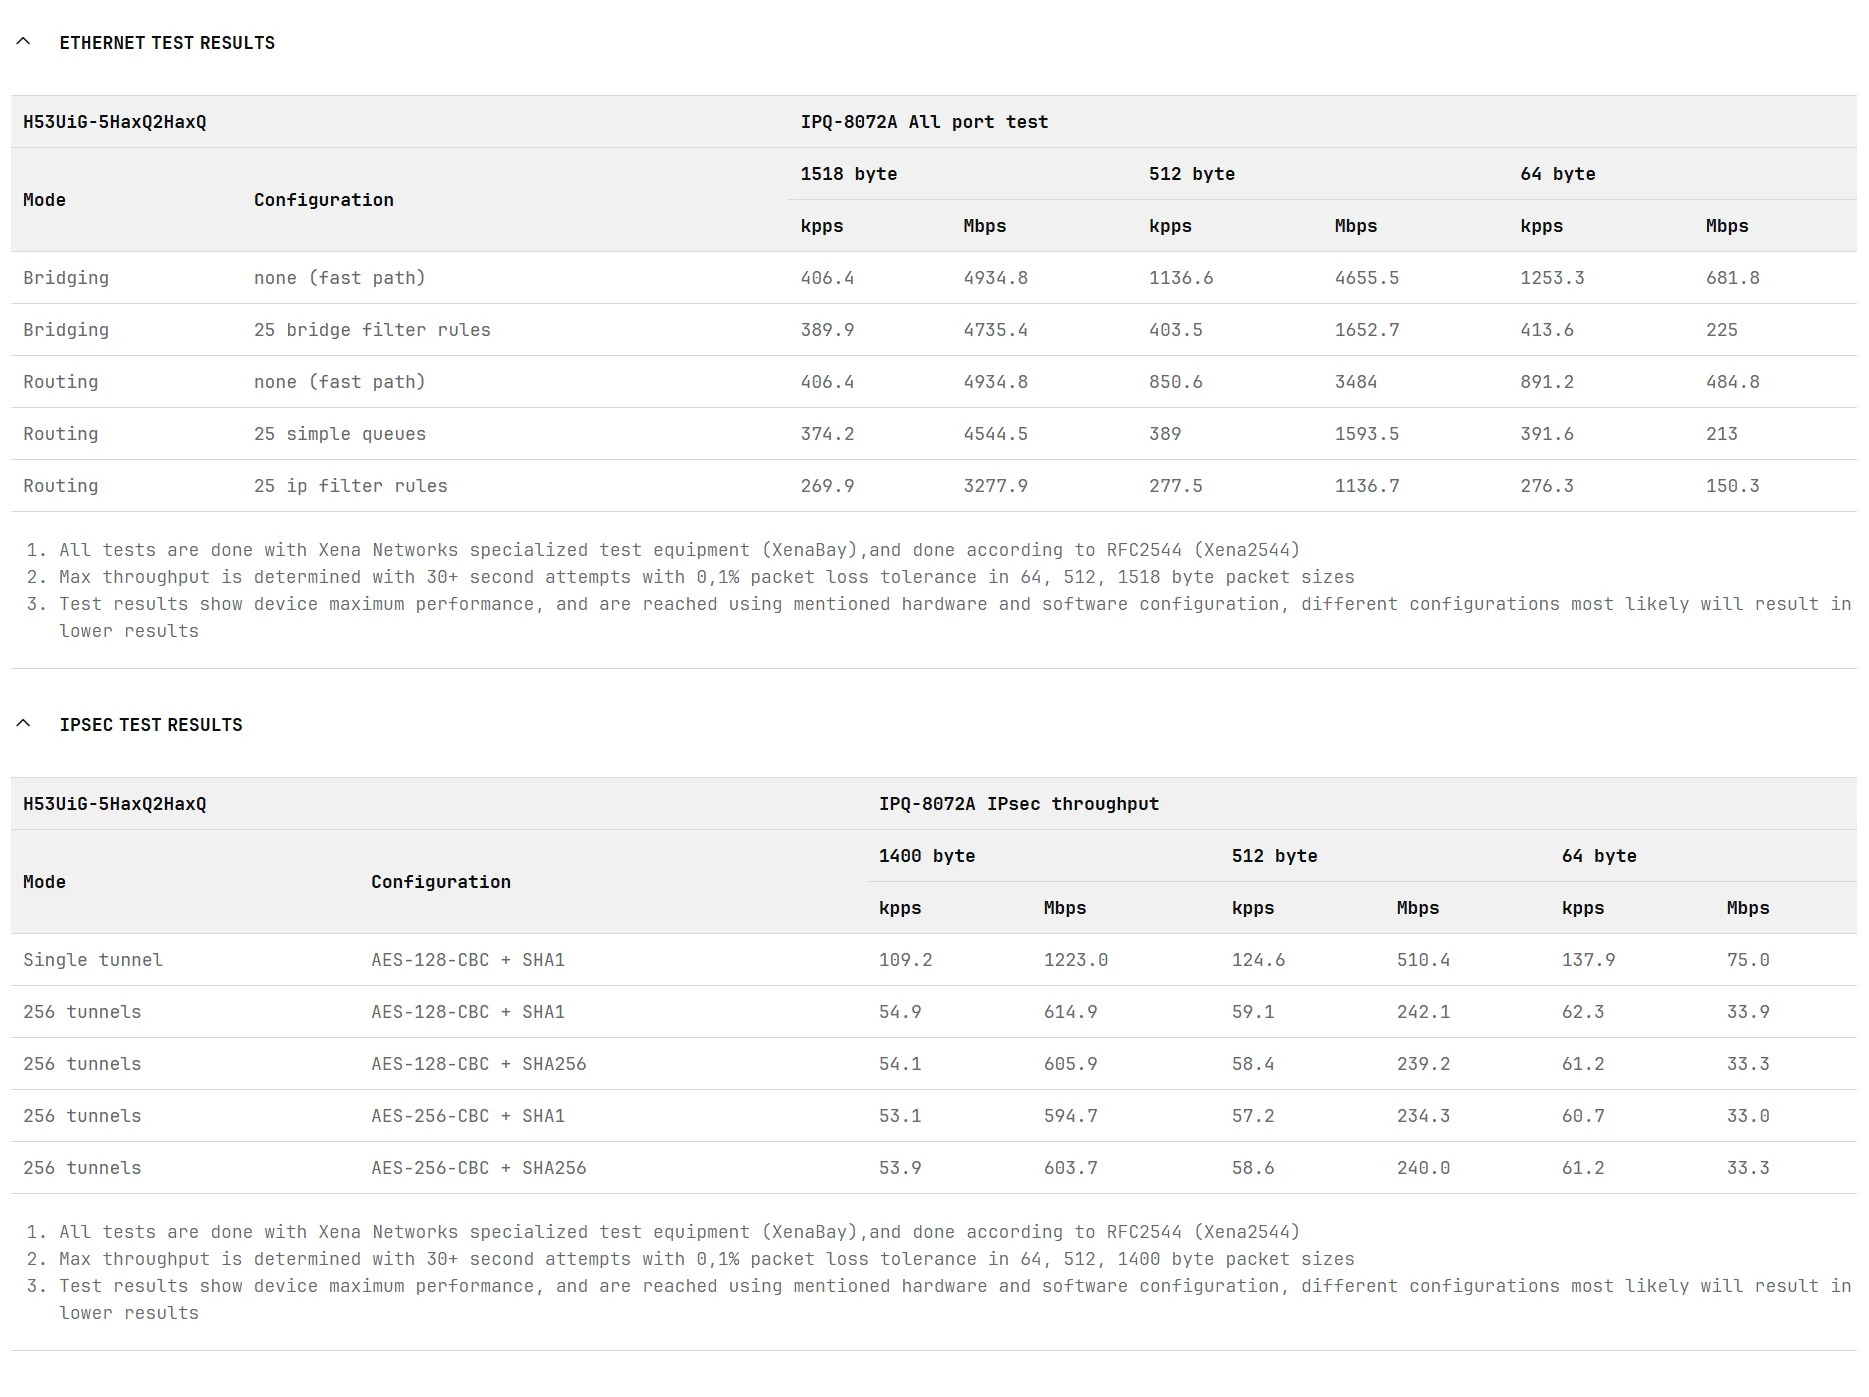Screen dimensions: 1869x1397
Task: Click the 75.0 Mbps value
Action: point(1748,960)
